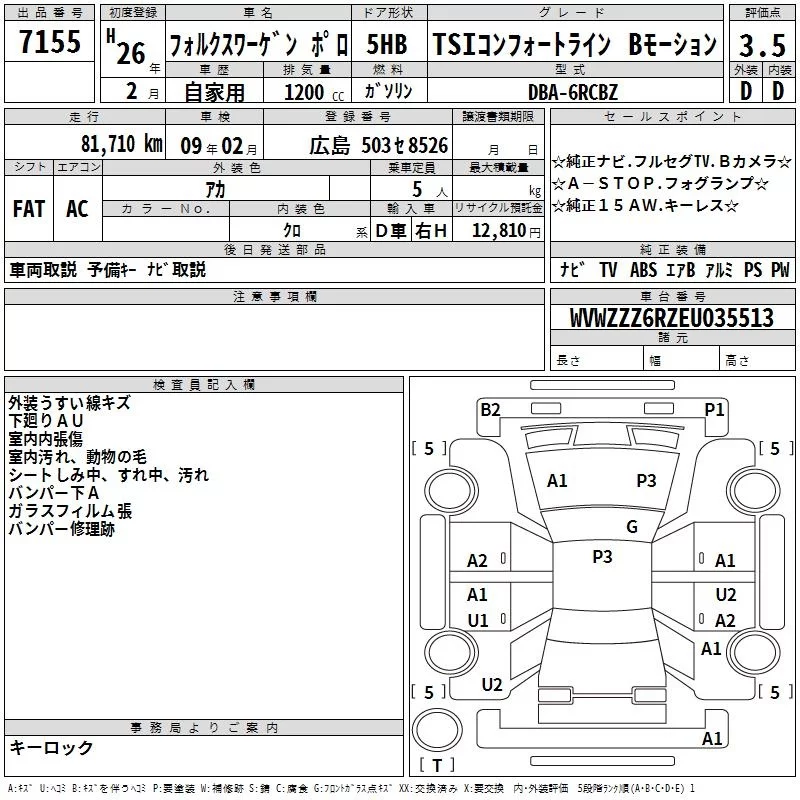Click the door type value 5HB
Viewport: 800px width, 800px height.
(387, 44)
